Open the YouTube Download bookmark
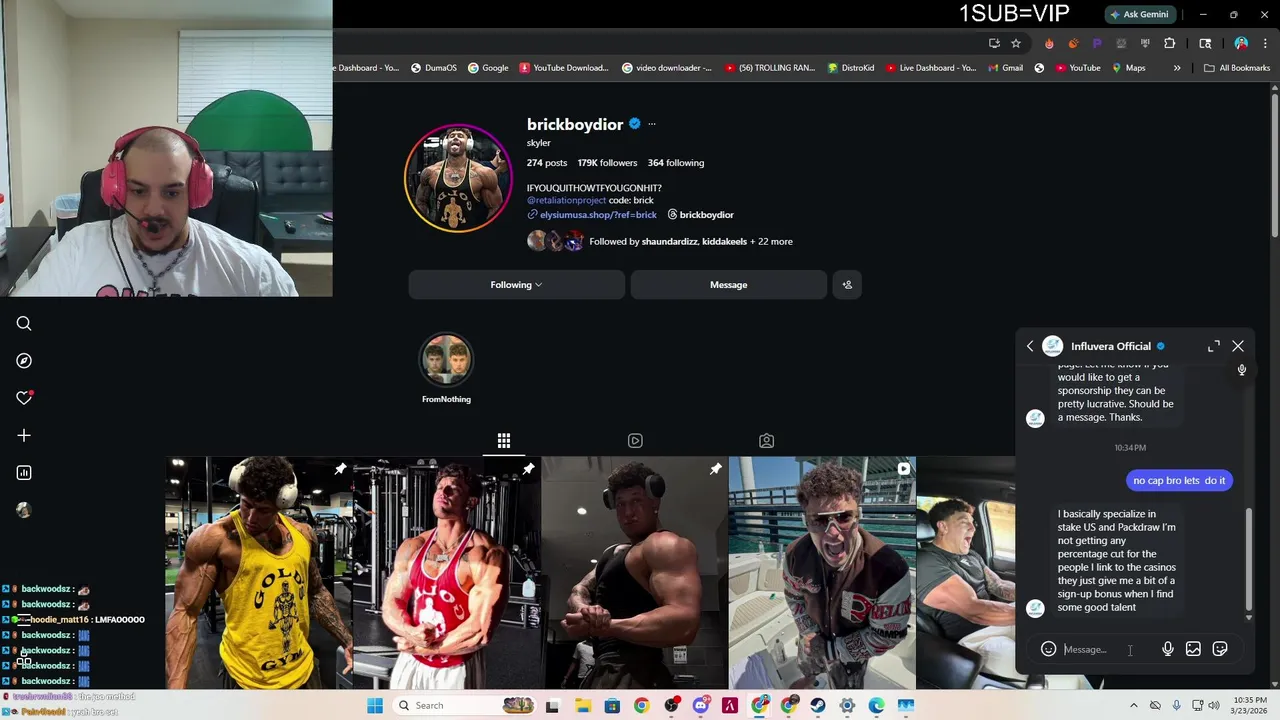1280x720 pixels. 564,68
